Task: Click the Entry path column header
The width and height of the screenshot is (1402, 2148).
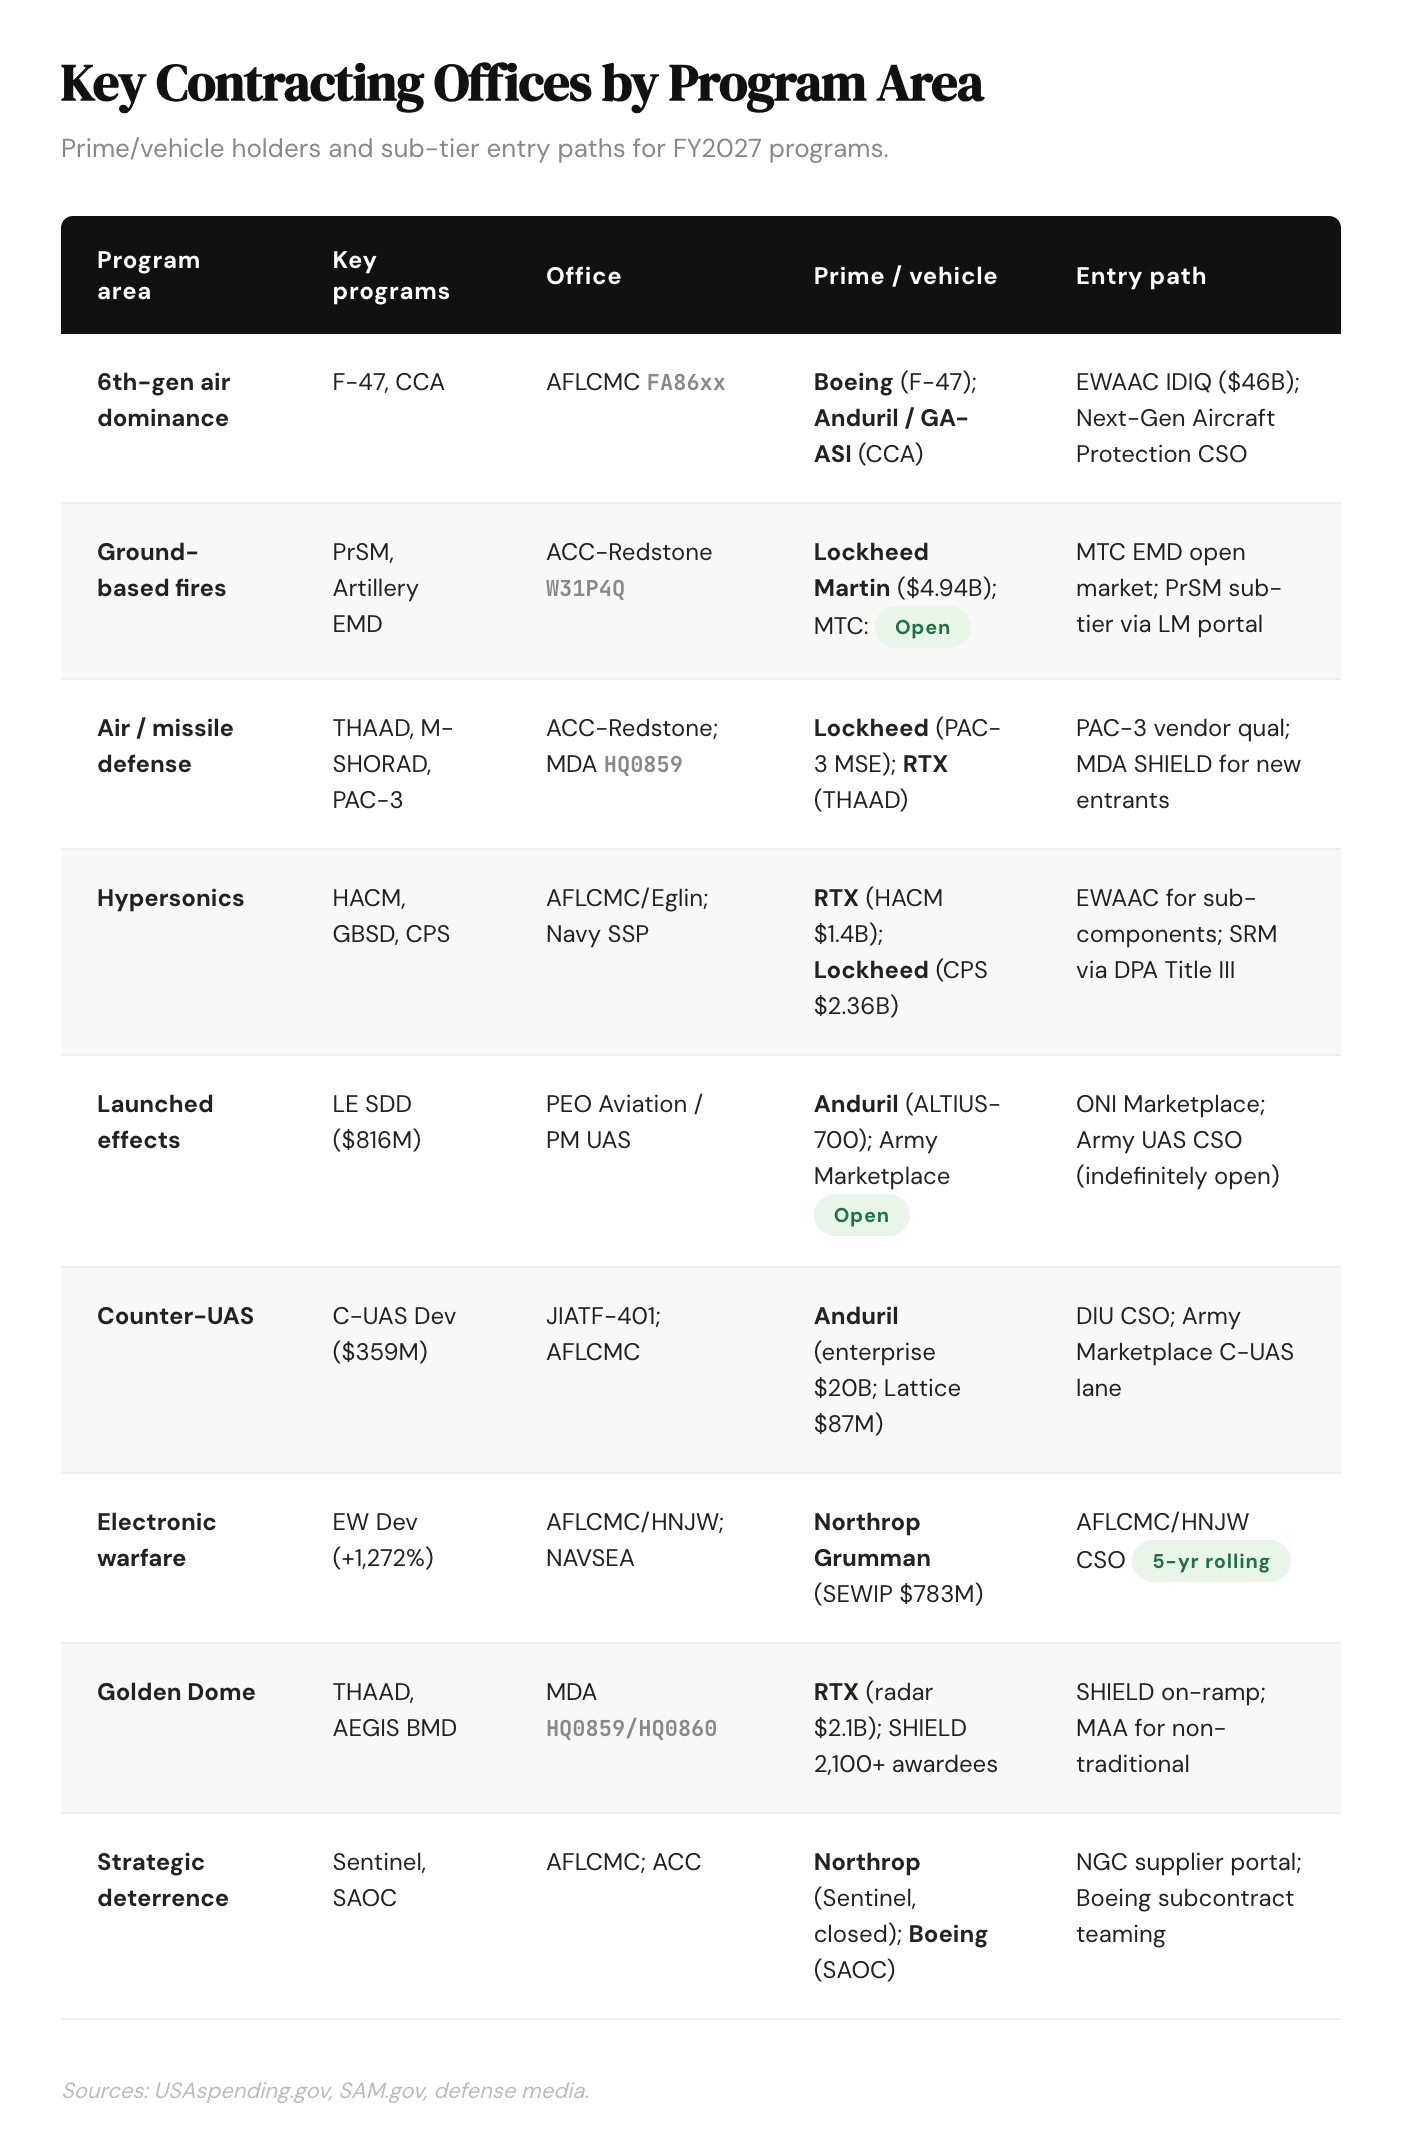Action: tap(1141, 275)
